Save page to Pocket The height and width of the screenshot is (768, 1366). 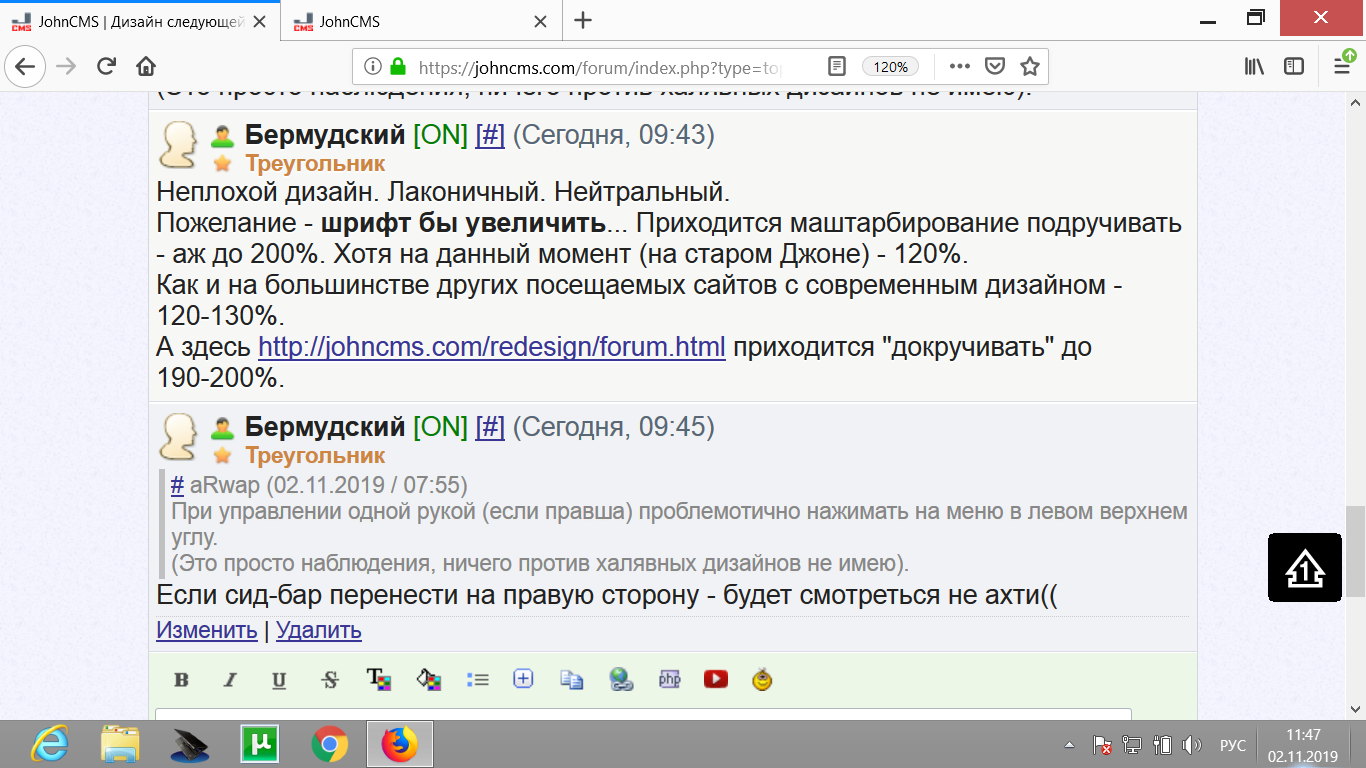click(995, 67)
